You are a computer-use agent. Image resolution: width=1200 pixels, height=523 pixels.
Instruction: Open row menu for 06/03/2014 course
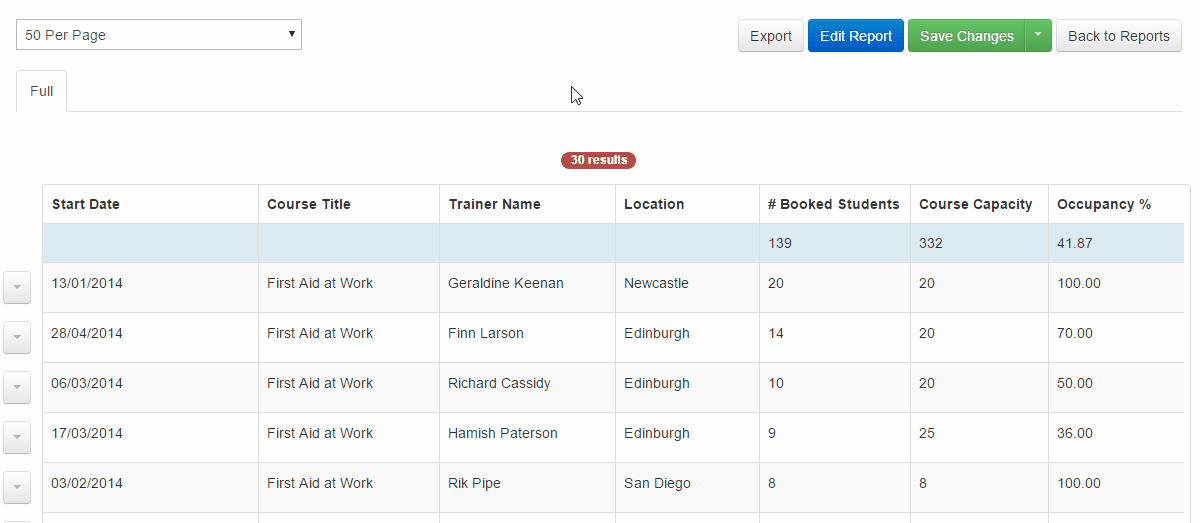coord(17,387)
